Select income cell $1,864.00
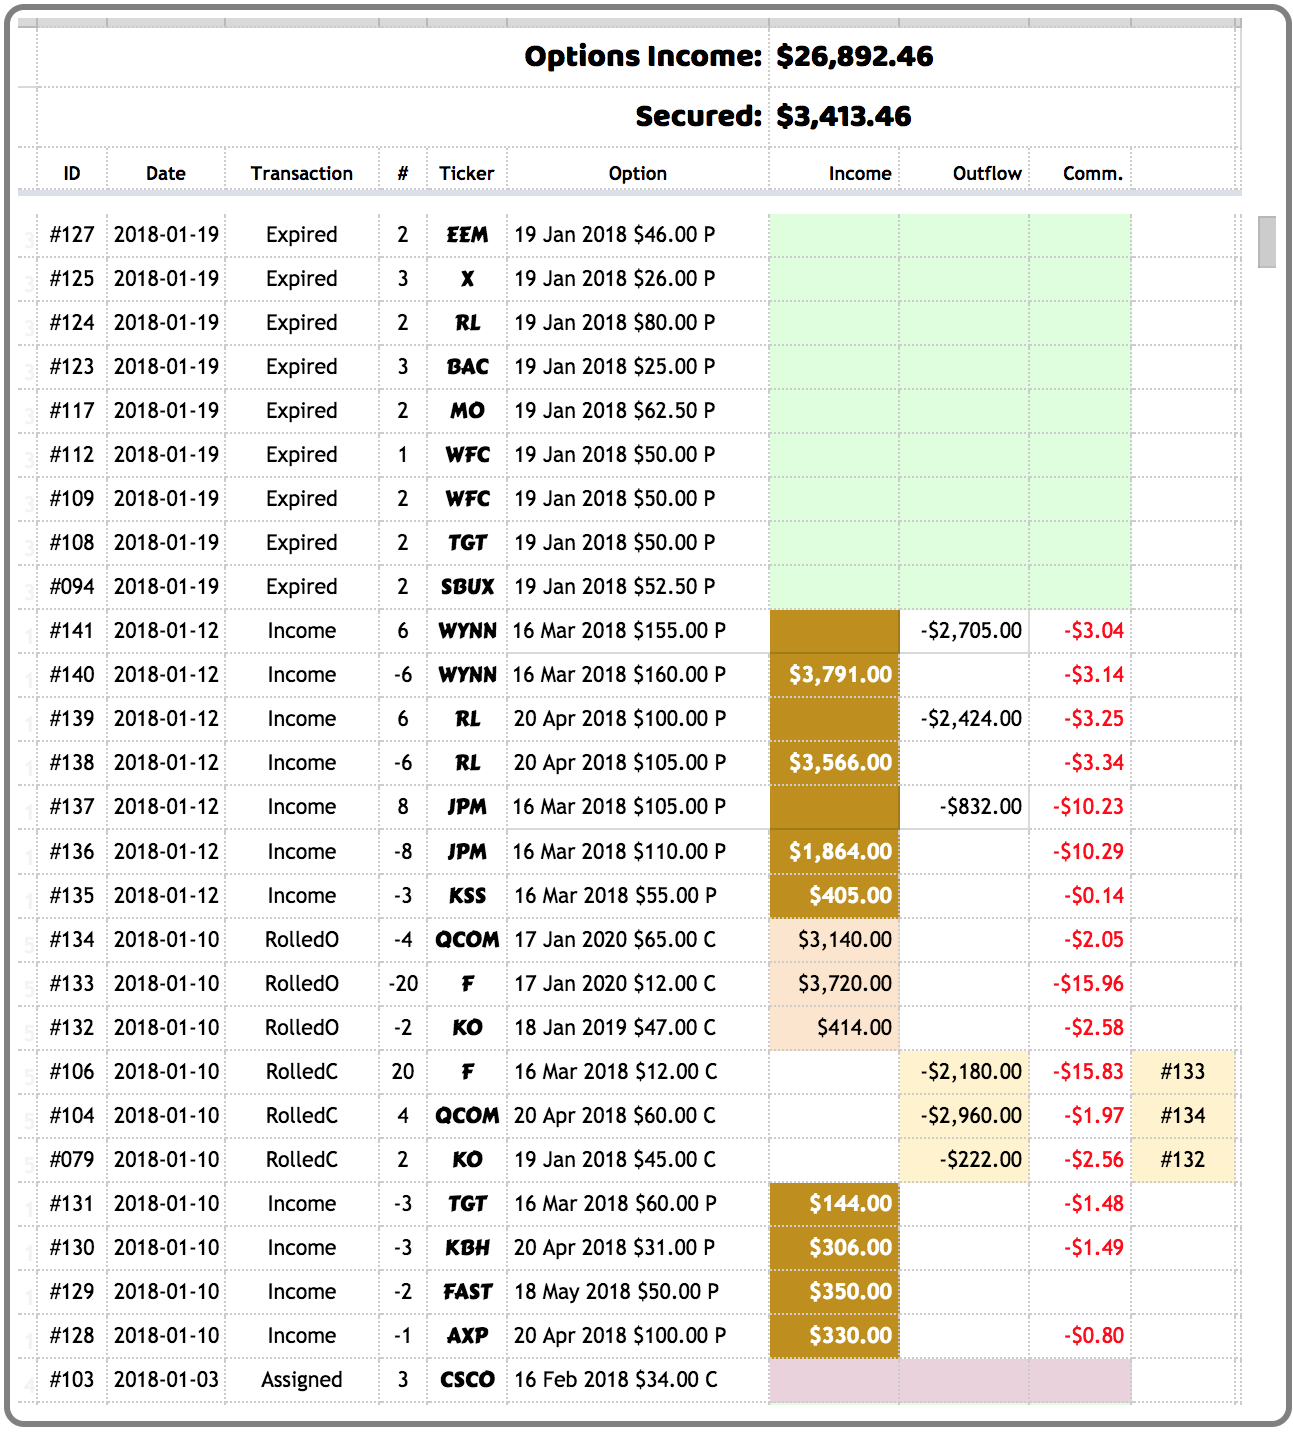This screenshot has width=1293, height=1433. pos(835,852)
